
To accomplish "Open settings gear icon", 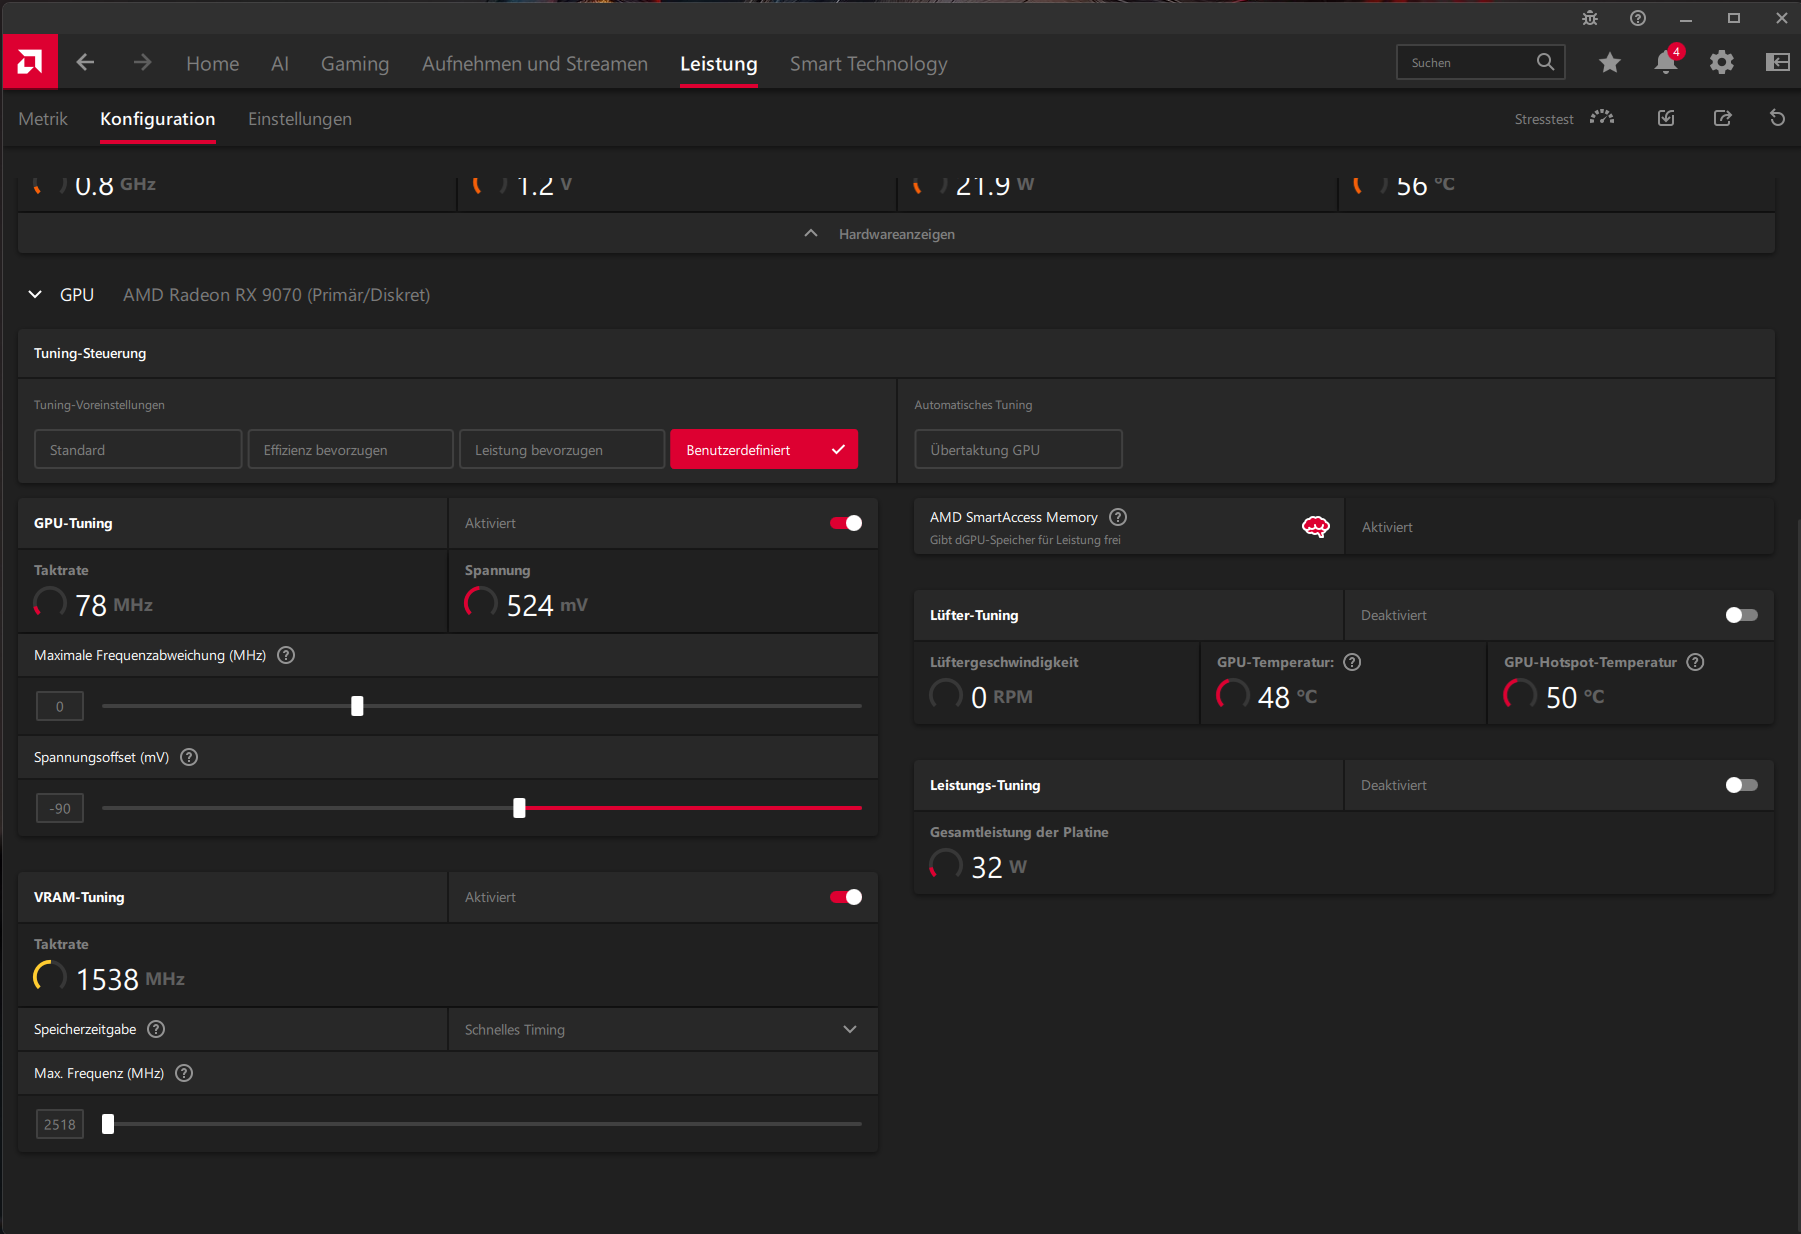I will [x=1721, y=62].
